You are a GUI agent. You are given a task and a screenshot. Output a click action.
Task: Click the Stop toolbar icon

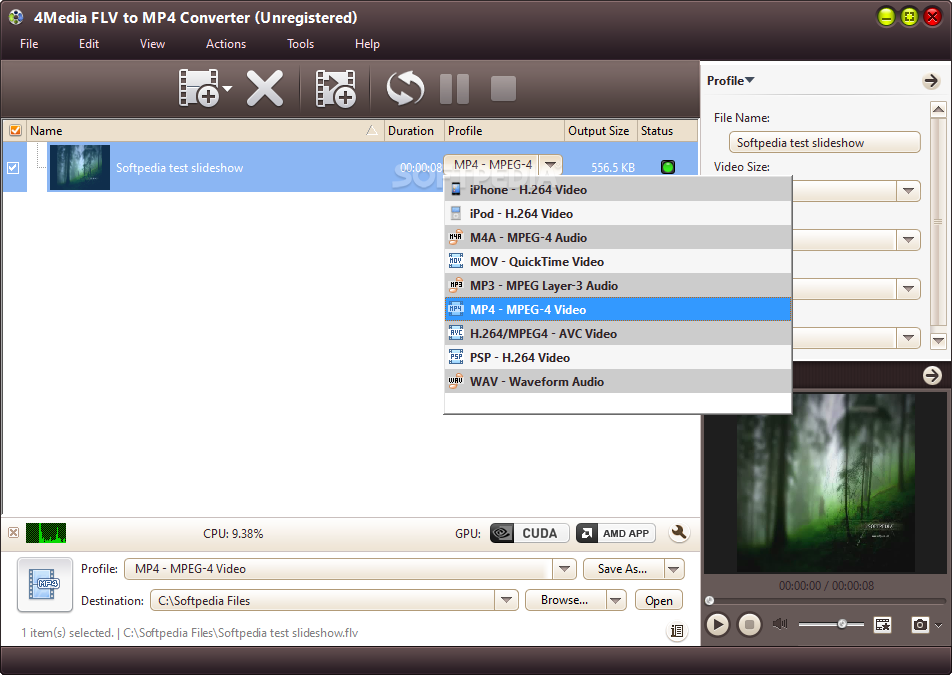(503, 89)
